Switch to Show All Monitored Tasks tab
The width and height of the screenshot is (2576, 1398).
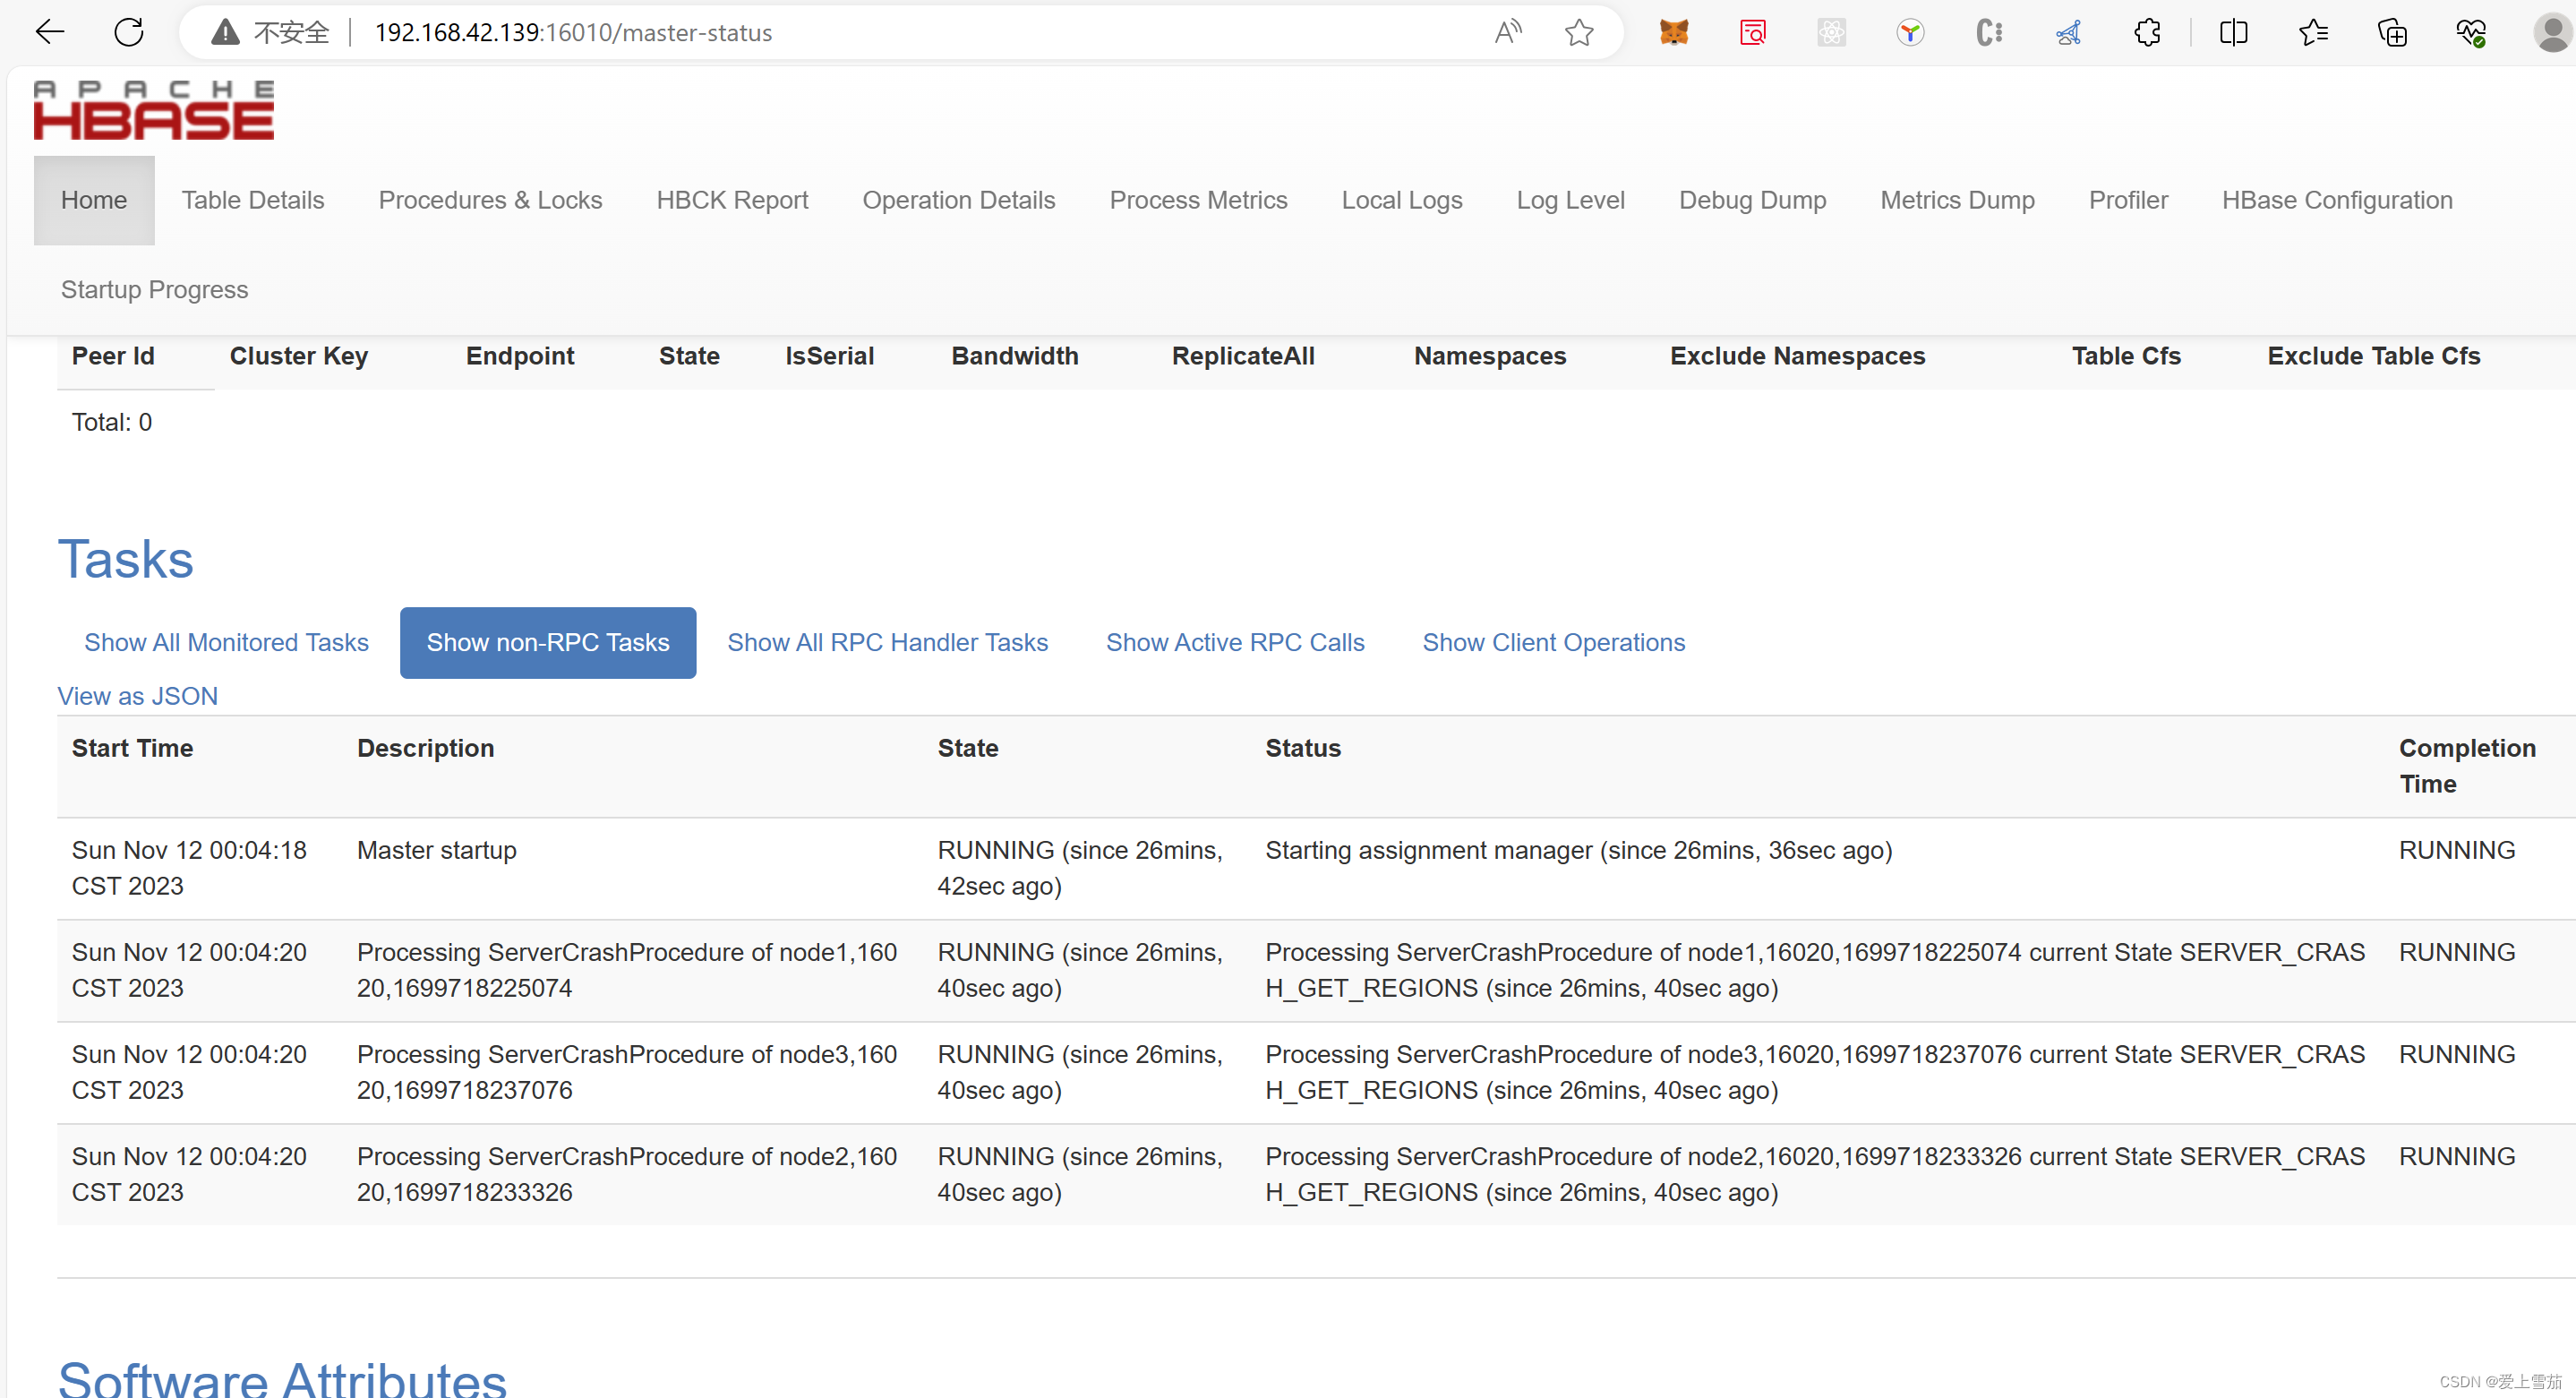tap(226, 642)
